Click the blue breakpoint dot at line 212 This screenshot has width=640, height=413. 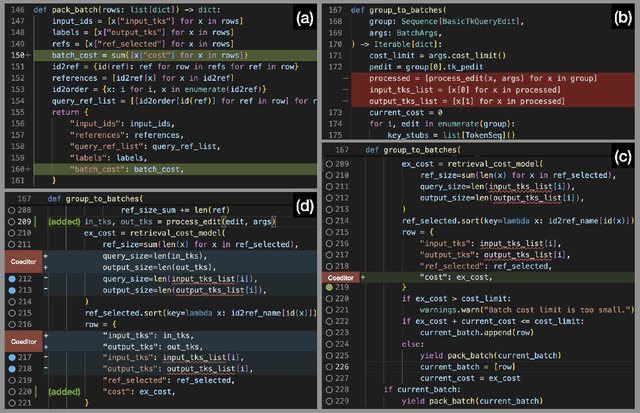pos(10,277)
